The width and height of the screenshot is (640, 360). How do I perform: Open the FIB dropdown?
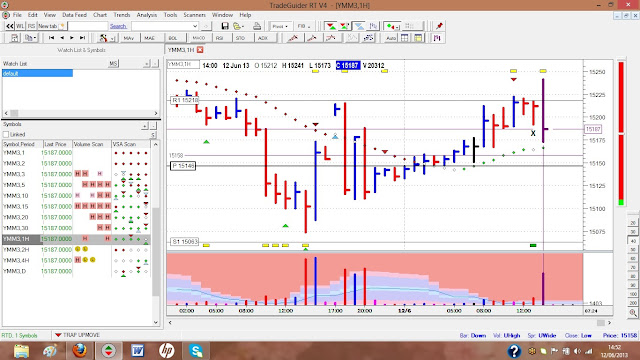click(304, 26)
